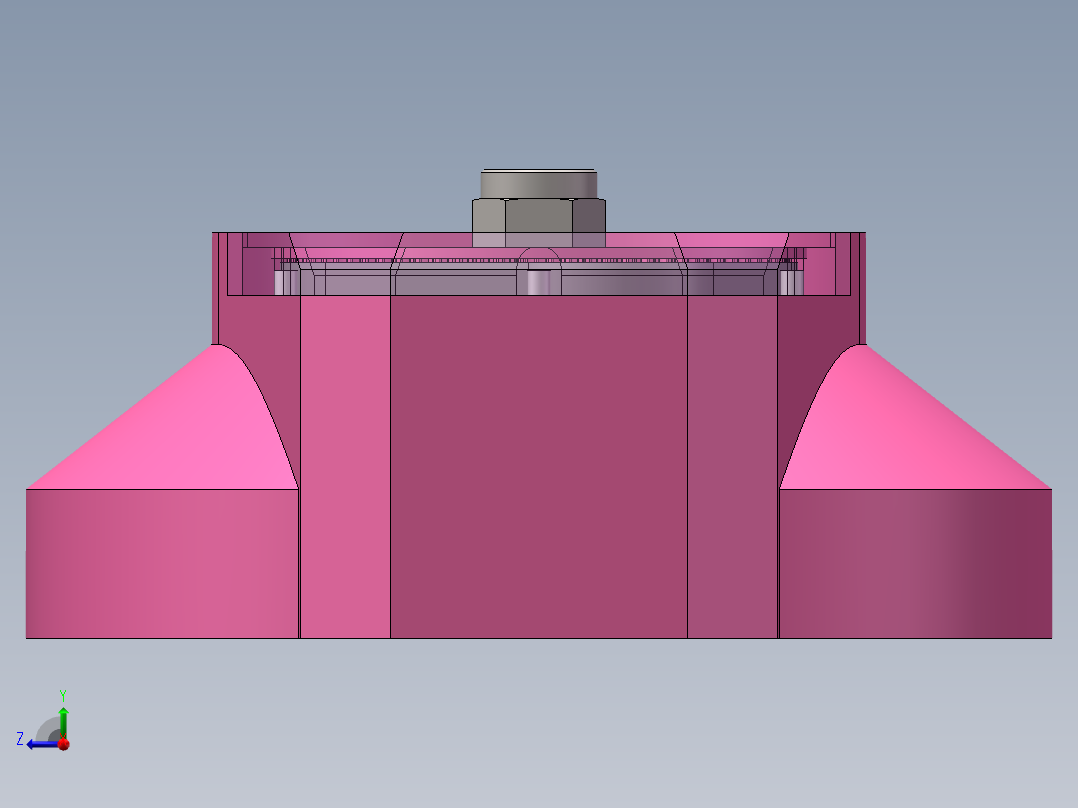Select the small central pin under nut
Screen dimensions: 1078x808
tap(538, 282)
